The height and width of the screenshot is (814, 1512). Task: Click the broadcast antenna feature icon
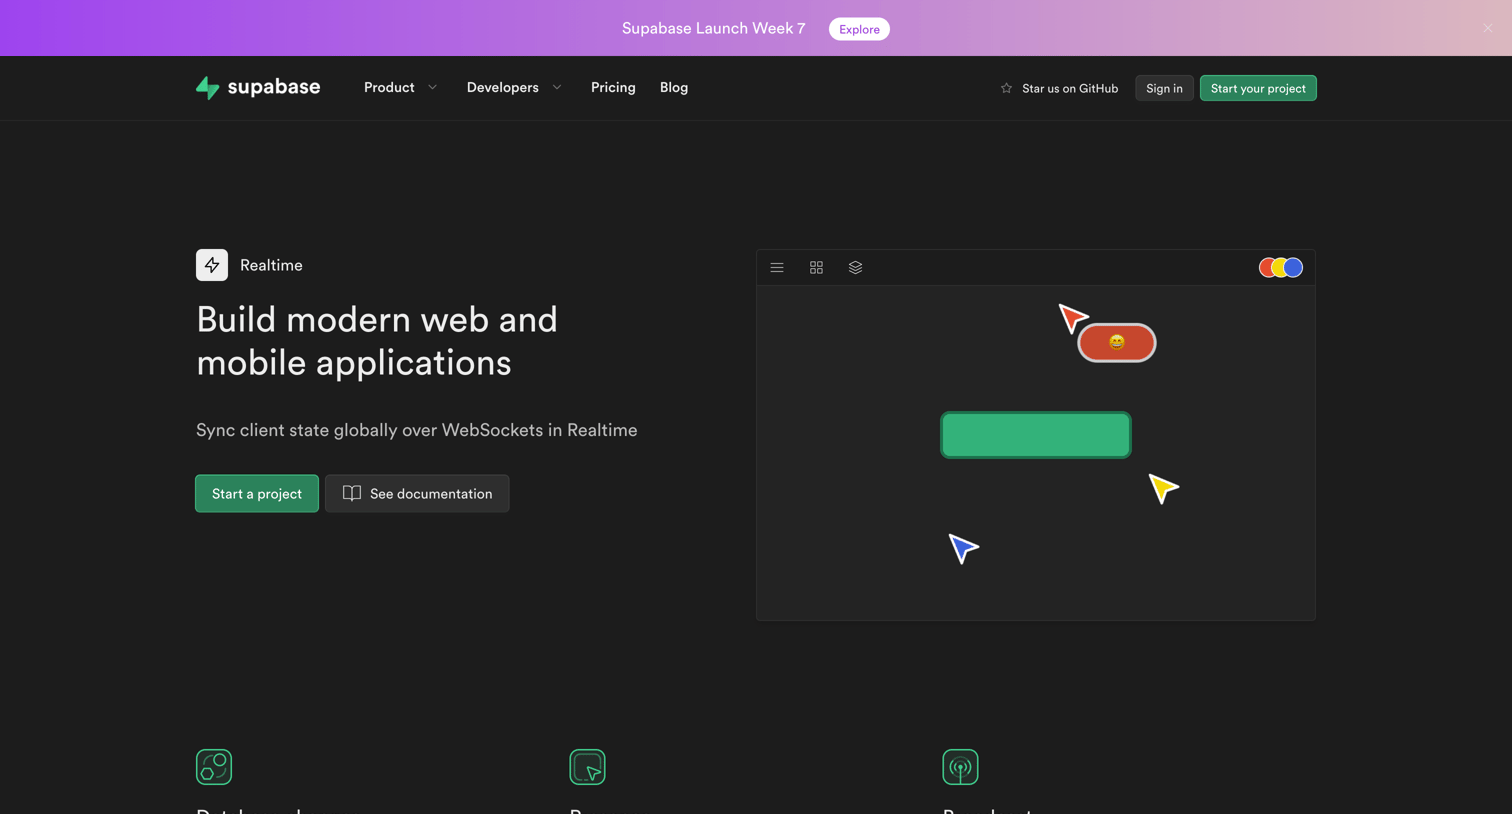[x=960, y=767]
